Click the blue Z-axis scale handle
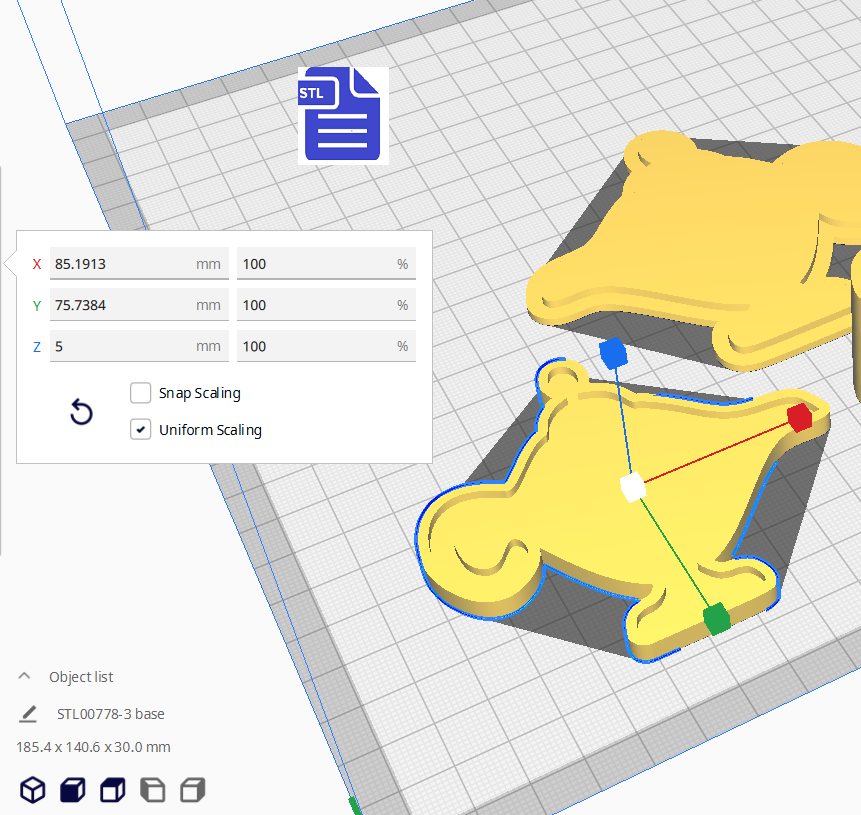861x815 pixels. point(611,353)
